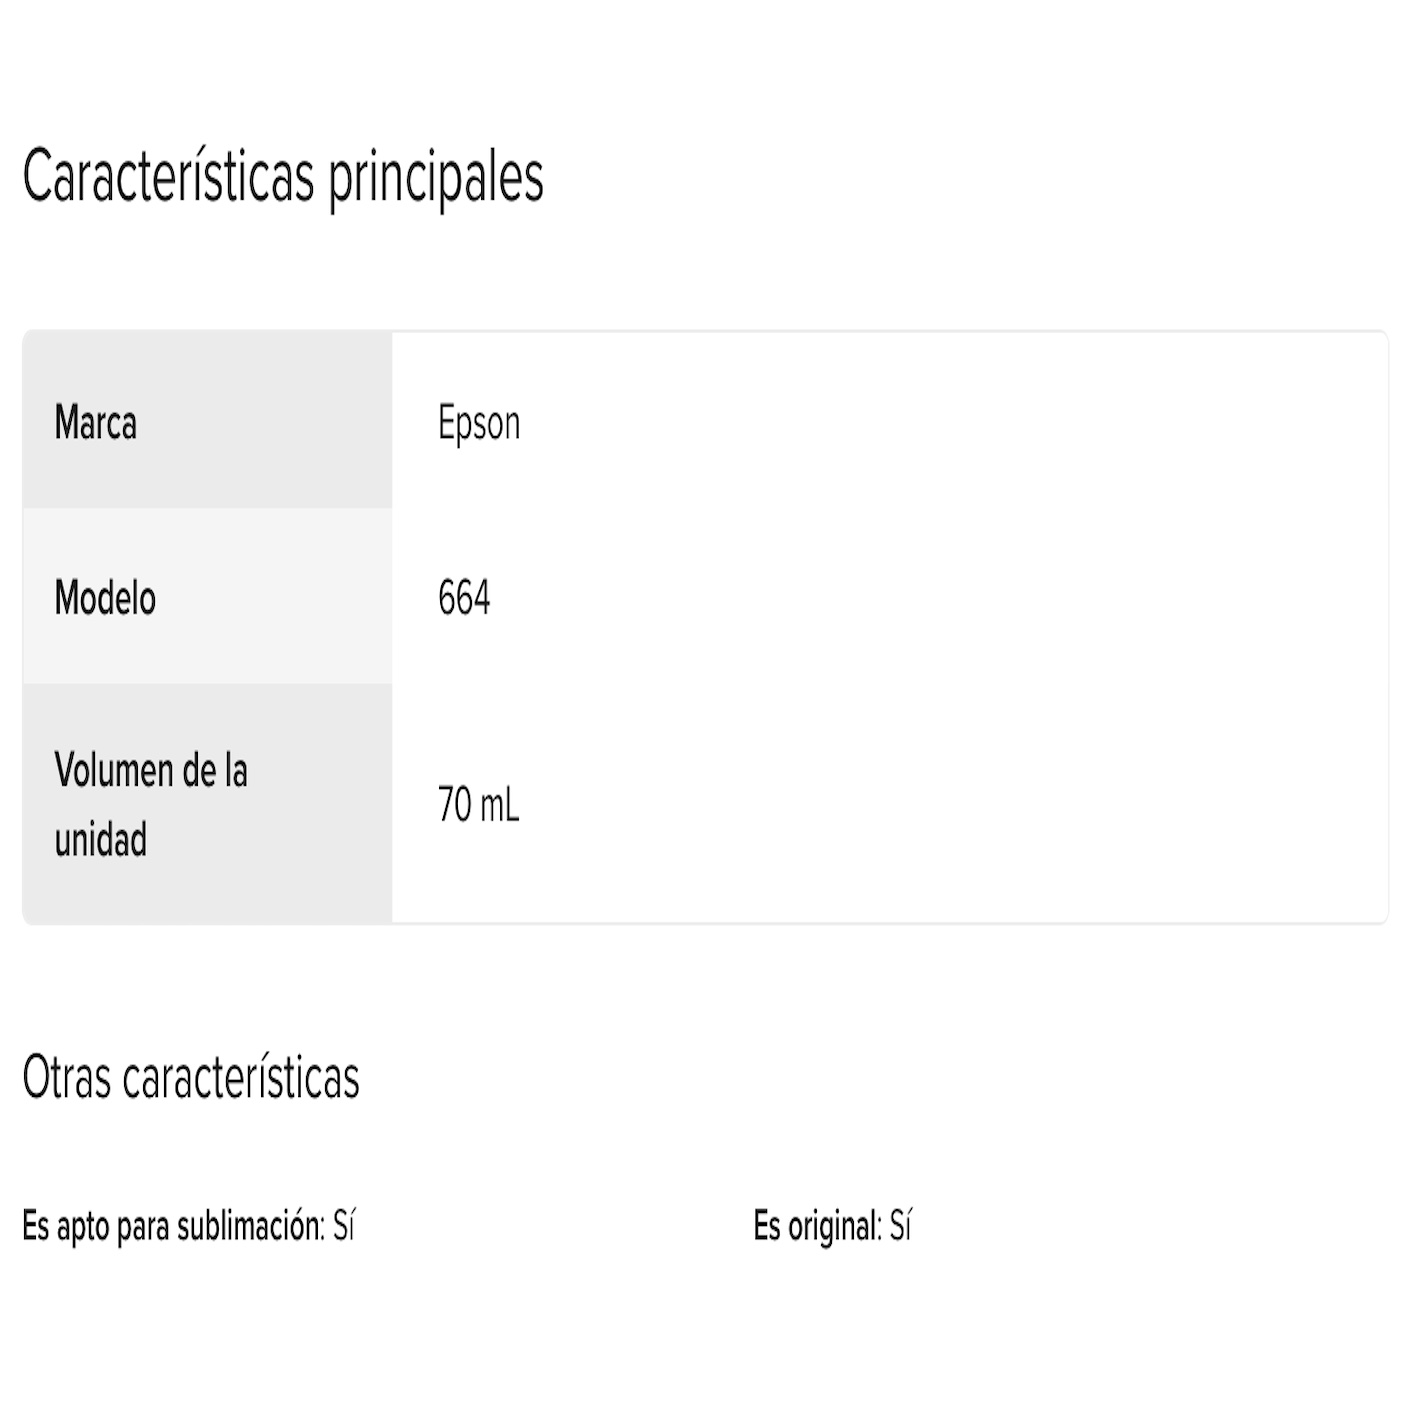
Task: Click the Características principales heading
Action: (x=283, y=177)
